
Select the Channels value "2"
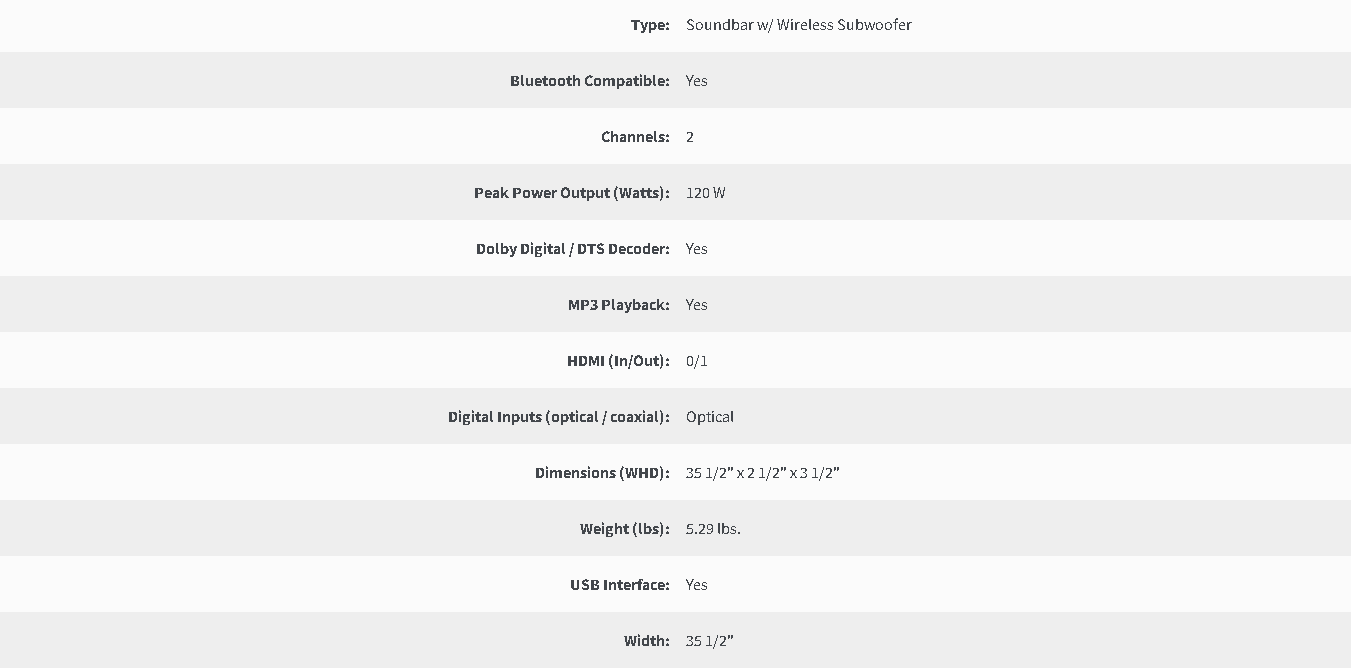[x=690, y=137]
